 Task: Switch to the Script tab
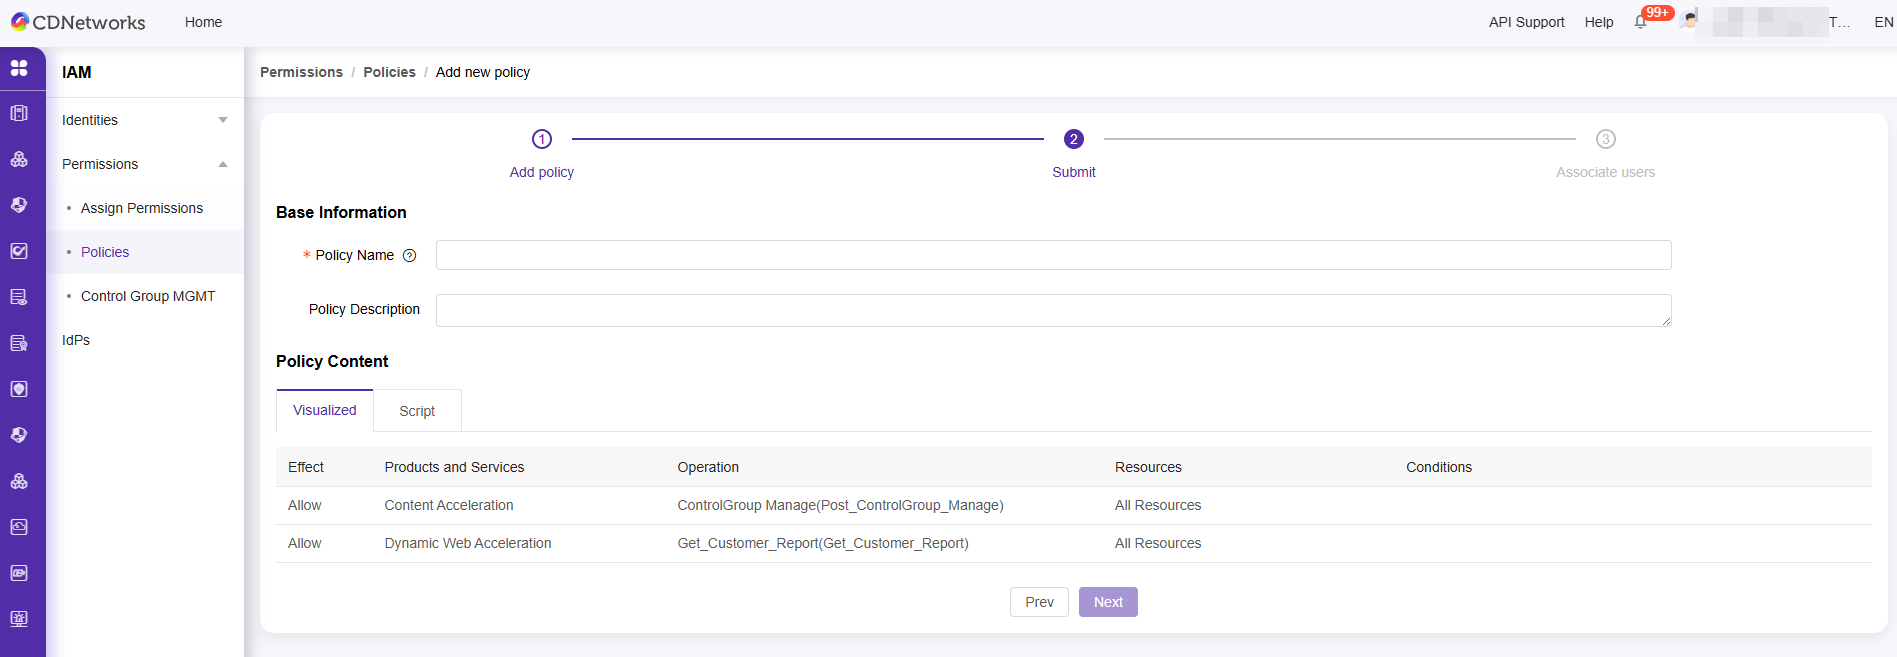click(417, 411)
